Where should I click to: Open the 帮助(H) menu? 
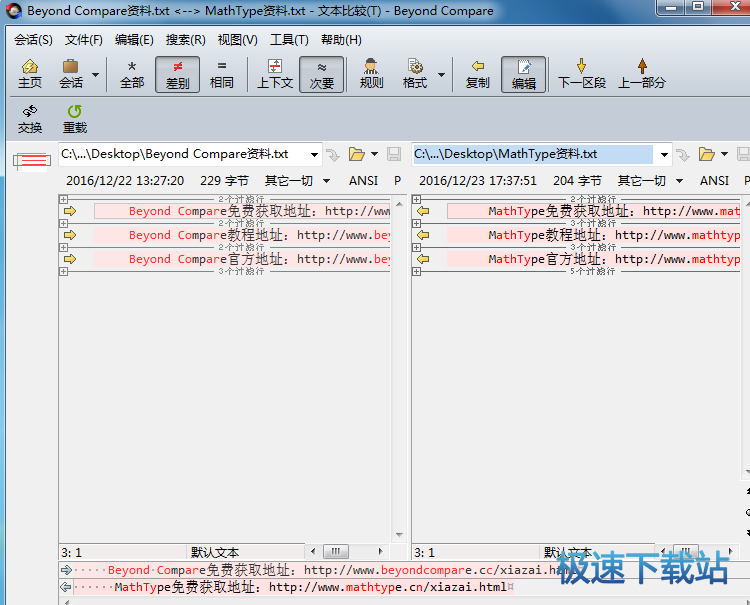pyautogui.click(x=341, y=40)
